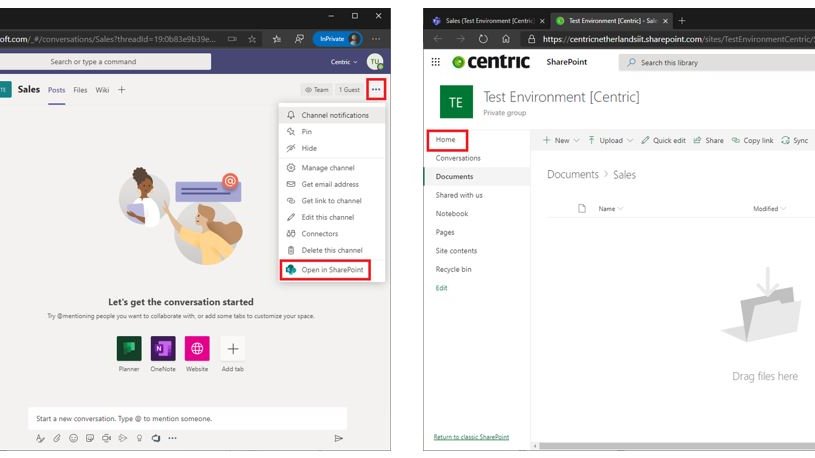Click Return to classic SharePoint link
The image size is (815, 458).
[471, 437]
